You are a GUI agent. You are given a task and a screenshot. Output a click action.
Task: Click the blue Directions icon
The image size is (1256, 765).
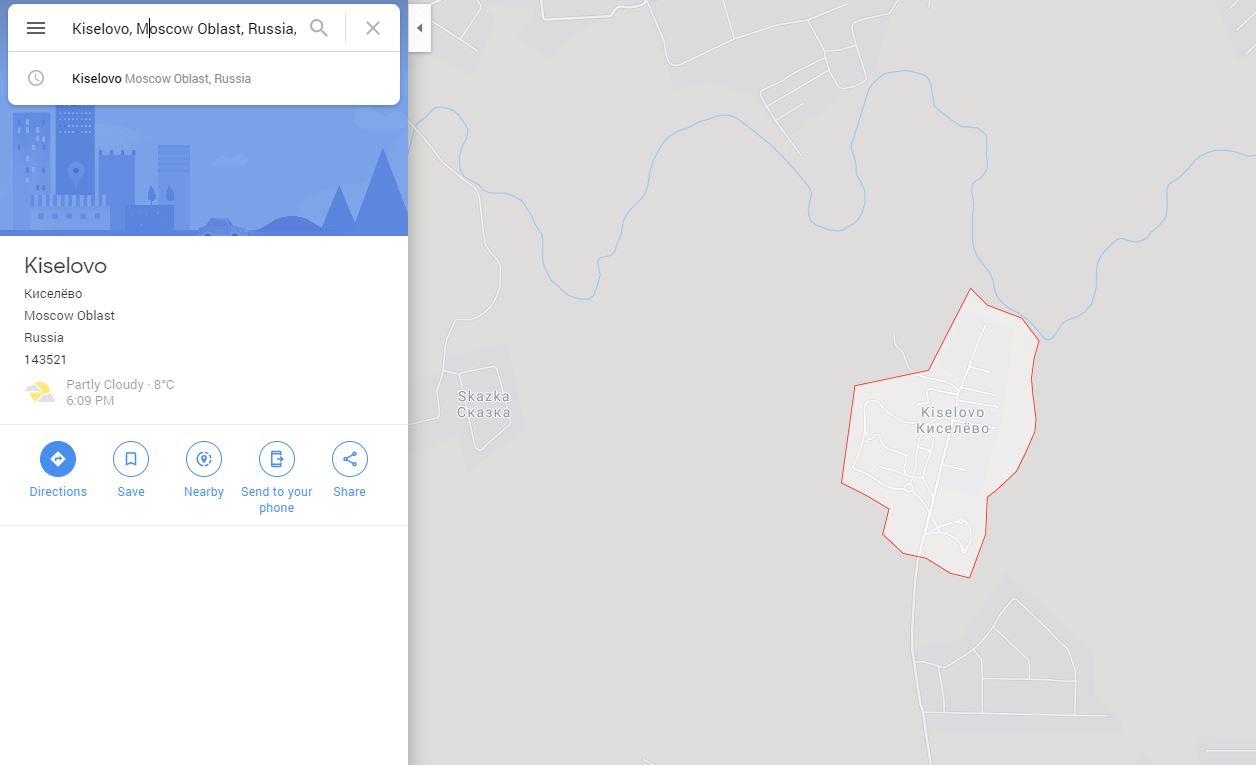[x=58, y=459]
